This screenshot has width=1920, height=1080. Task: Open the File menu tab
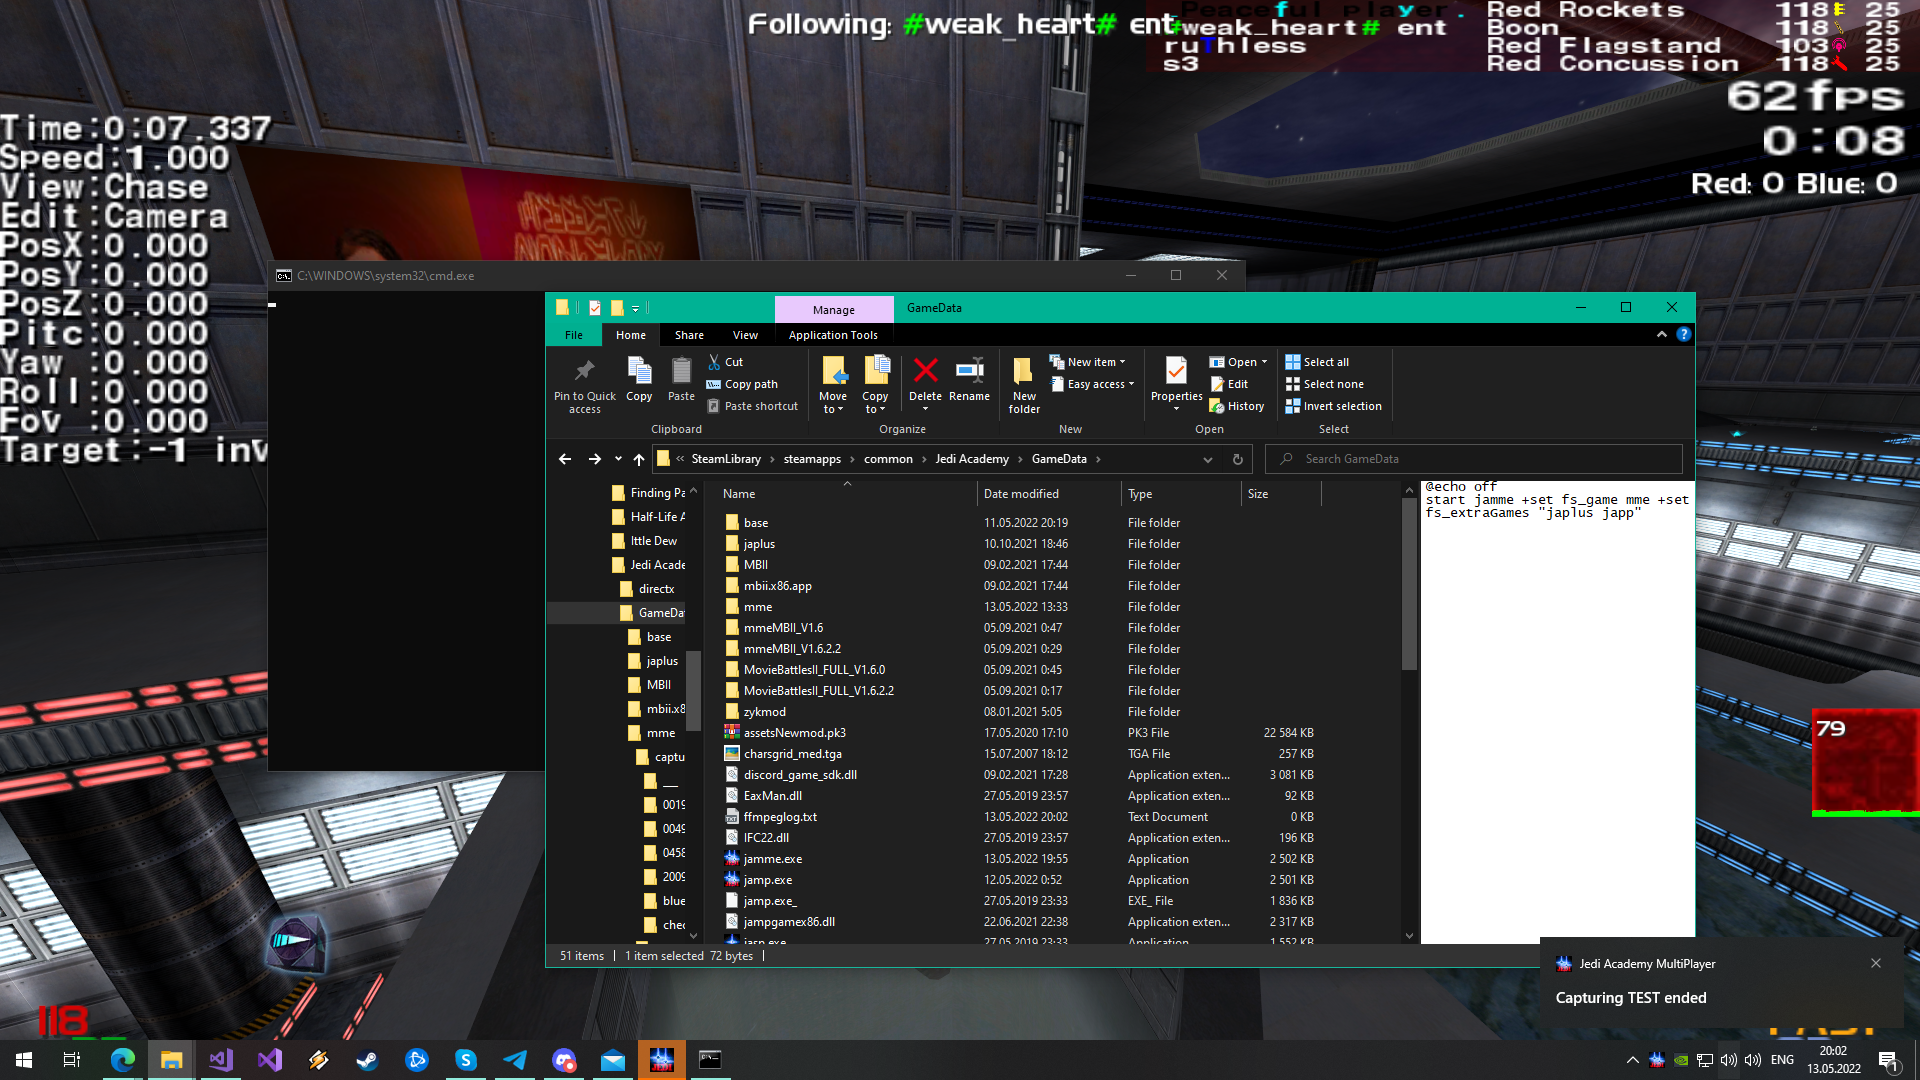pyautogui.click(x=574, y=335)
